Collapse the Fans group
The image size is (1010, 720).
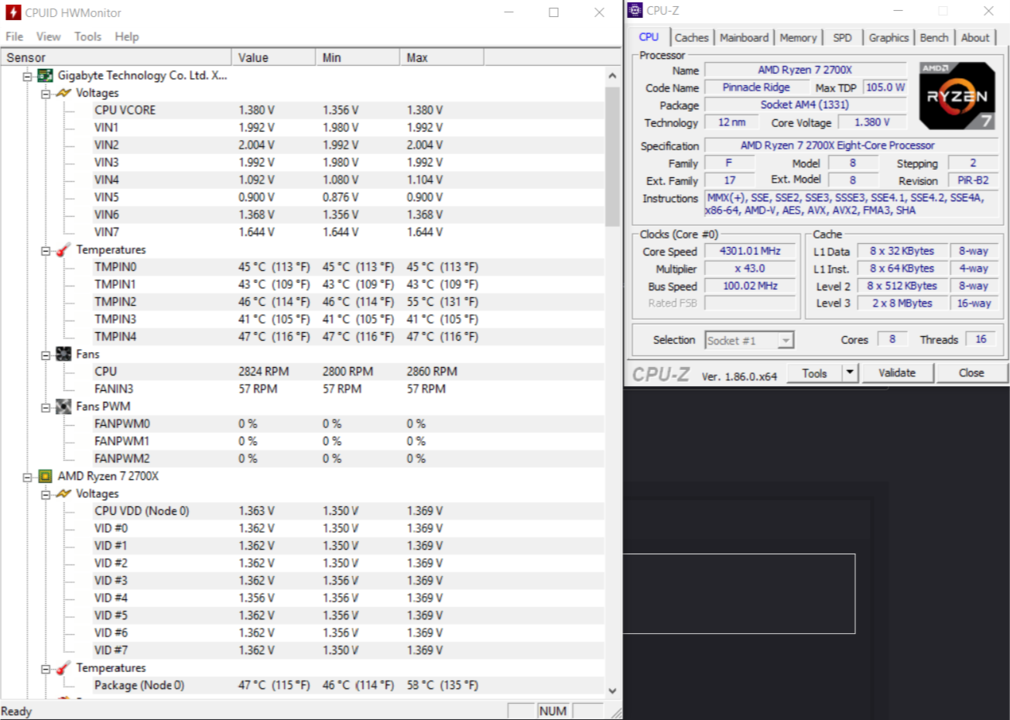(45, 355)
